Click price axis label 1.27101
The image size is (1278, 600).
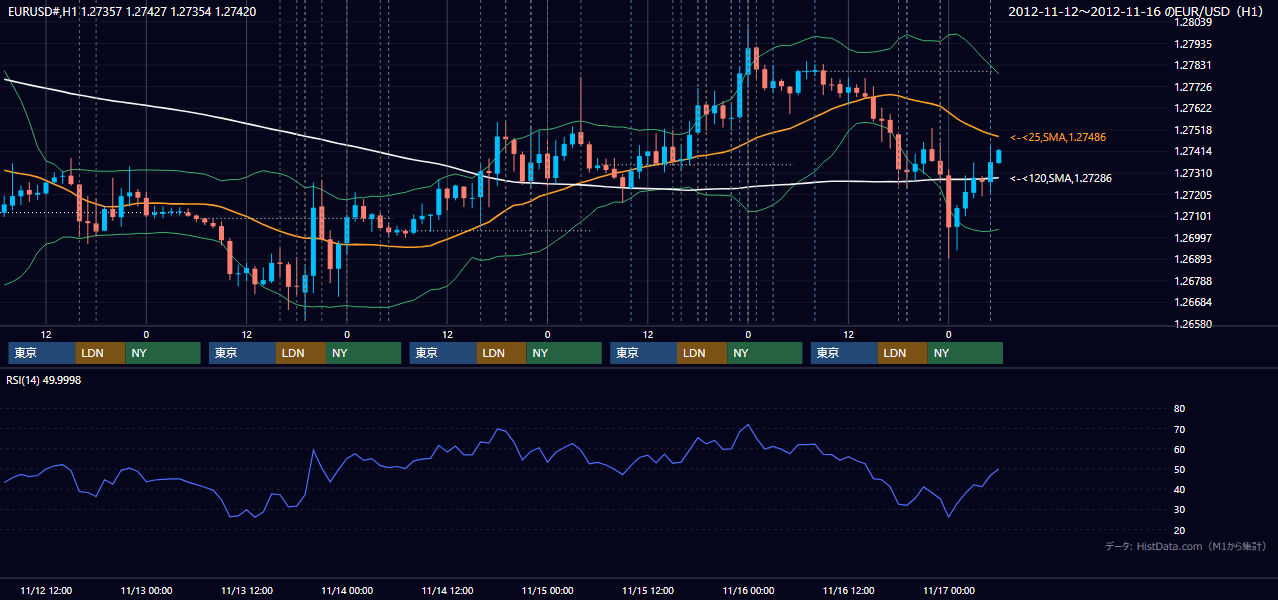[1194, 216]
